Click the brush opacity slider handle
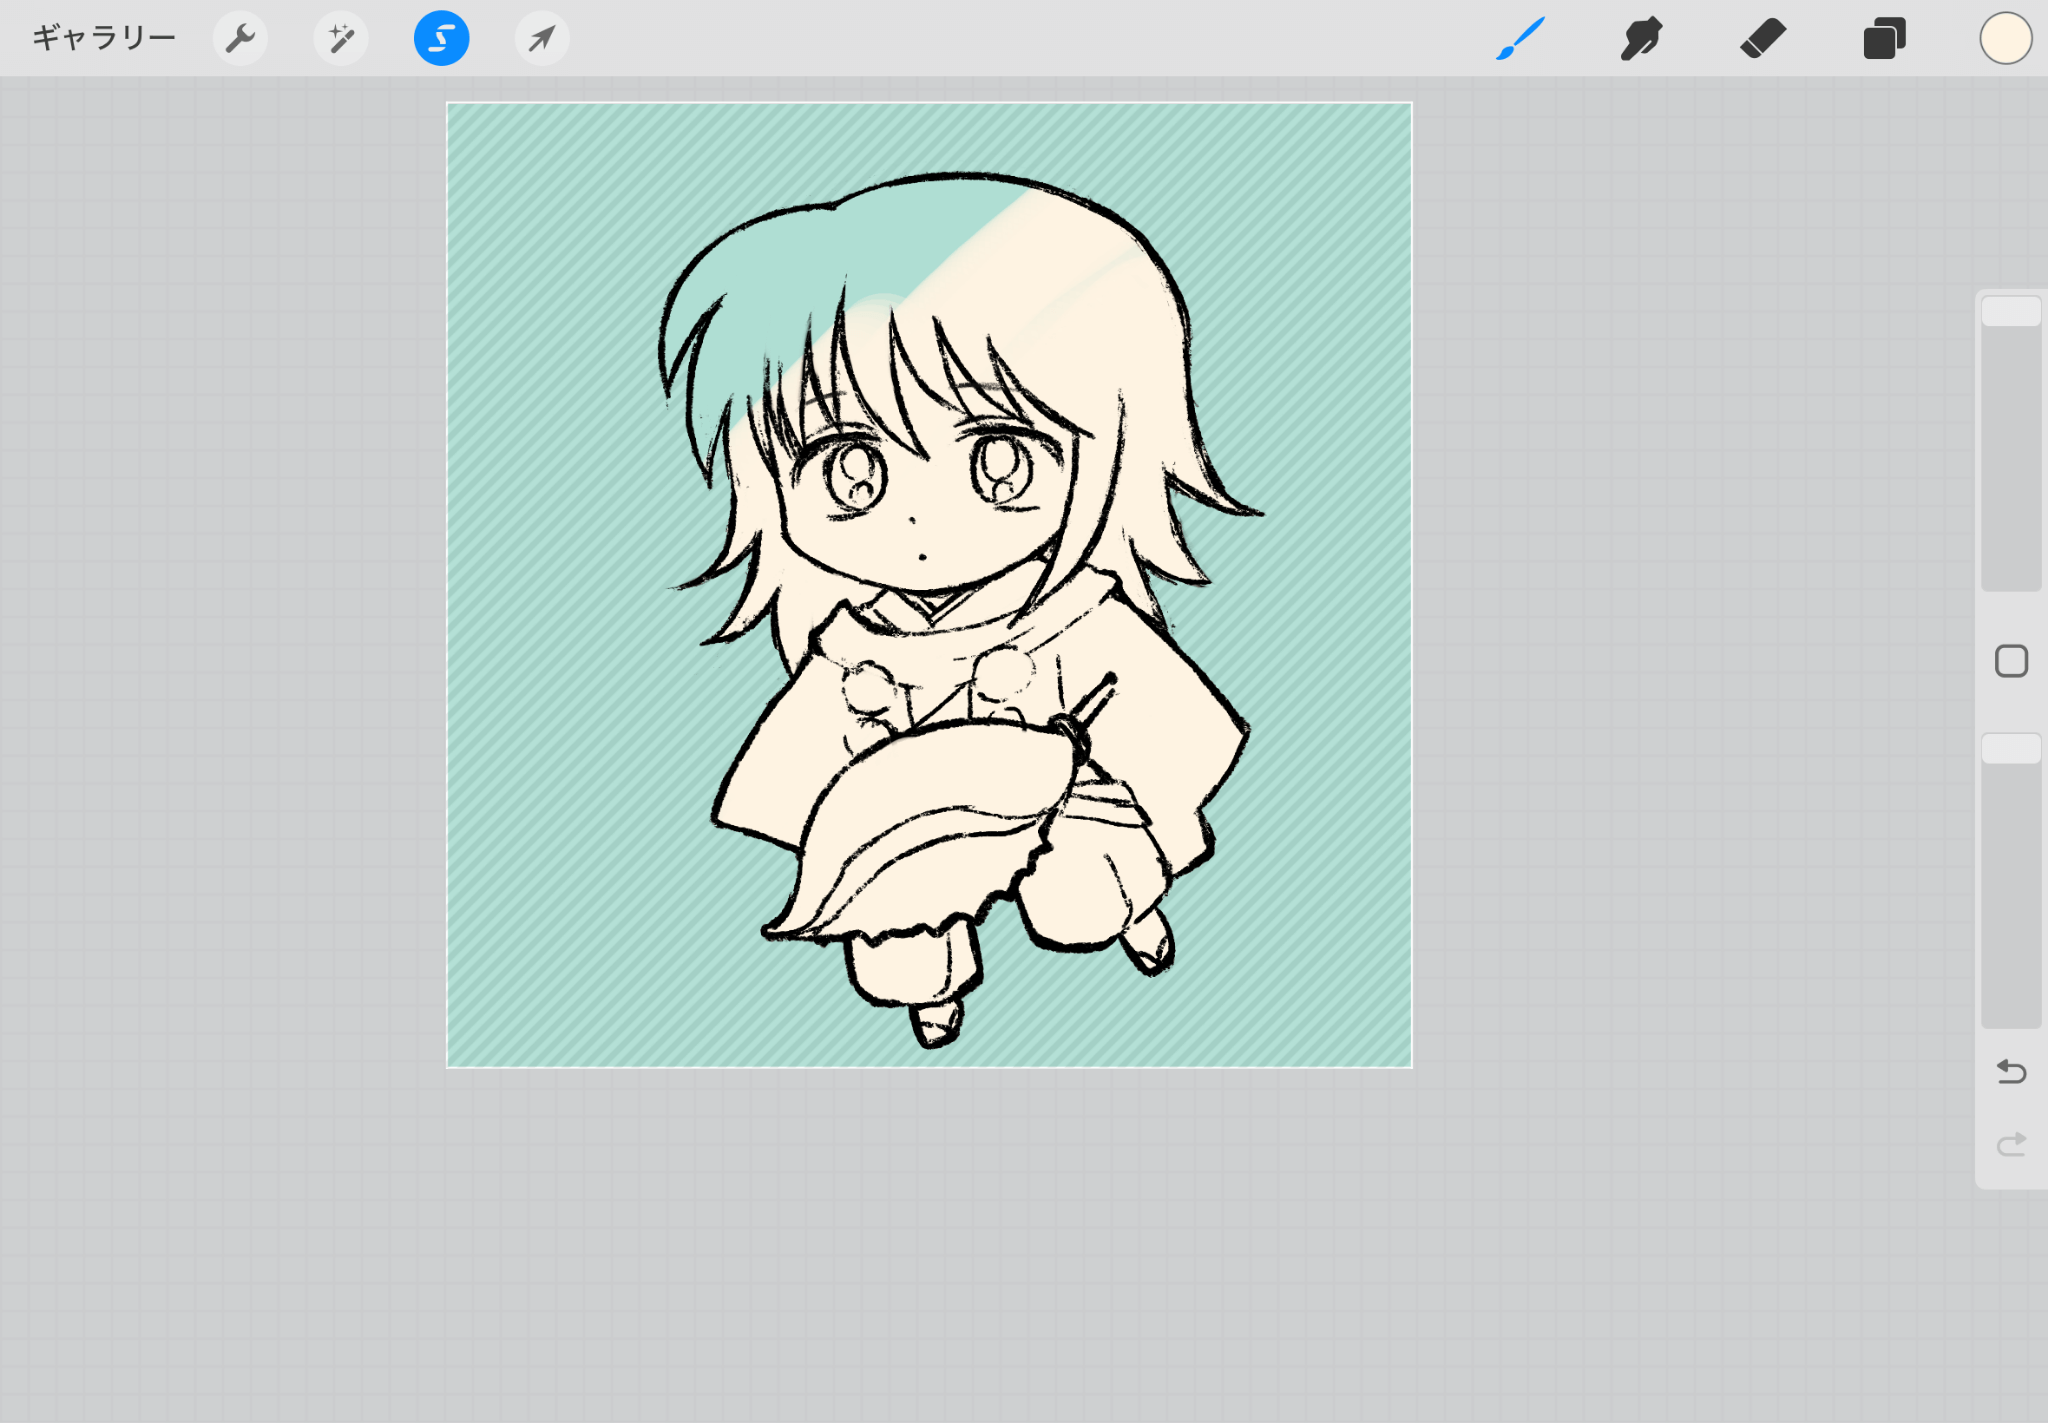The height and width of the screenshot is (1423, 2048). click(x=2011, y=749)
